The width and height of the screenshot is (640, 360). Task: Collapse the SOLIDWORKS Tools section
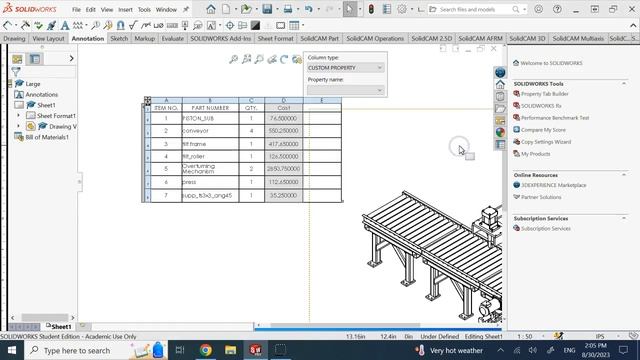[624, 84]
